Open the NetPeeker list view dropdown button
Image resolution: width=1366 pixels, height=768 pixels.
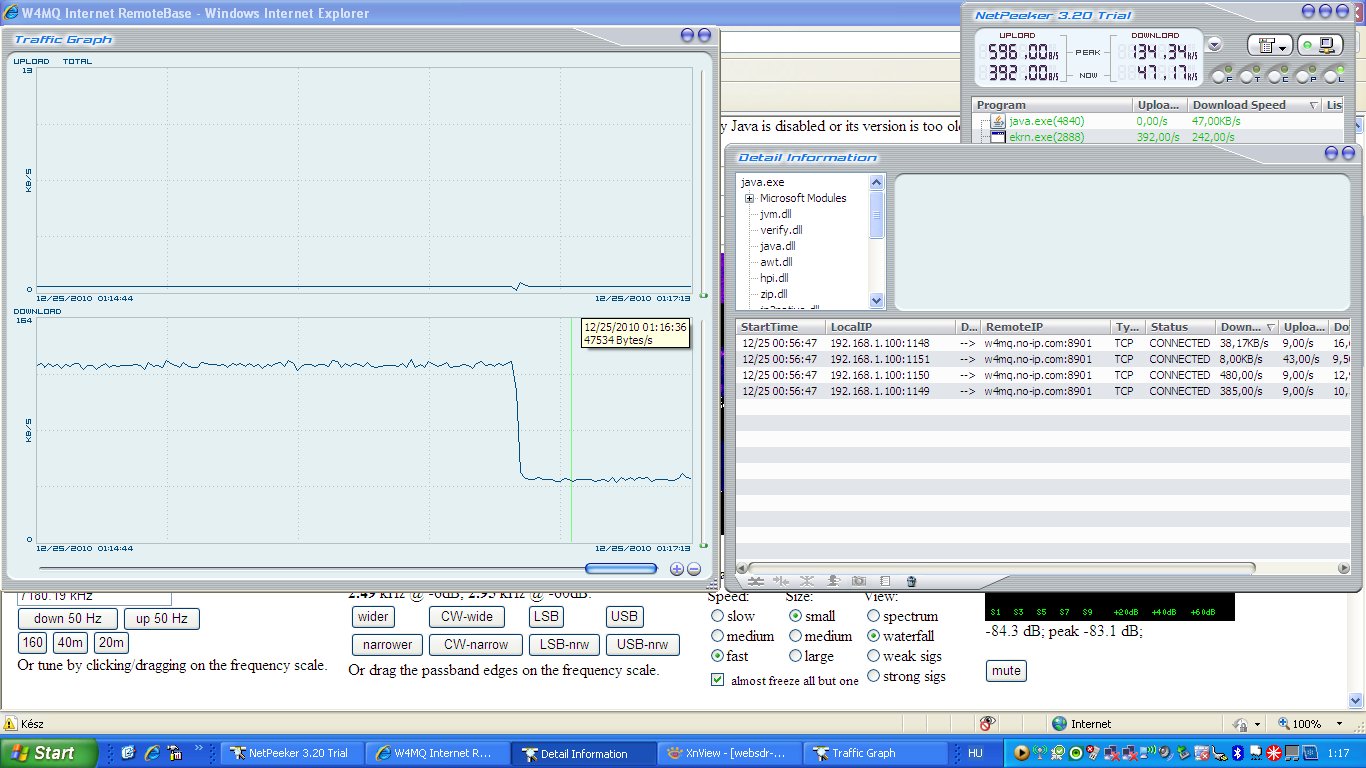[x=1270, y=46]
